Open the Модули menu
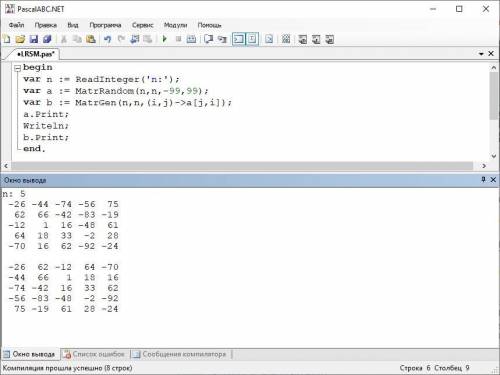Viewport: 500px width, 375px height. pyautogui.click(x=175, y=25)
